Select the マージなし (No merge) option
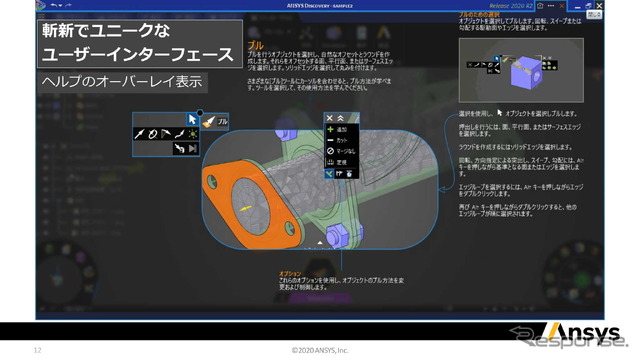The width and height of the screenshot is (640, 360). point(341,151)
